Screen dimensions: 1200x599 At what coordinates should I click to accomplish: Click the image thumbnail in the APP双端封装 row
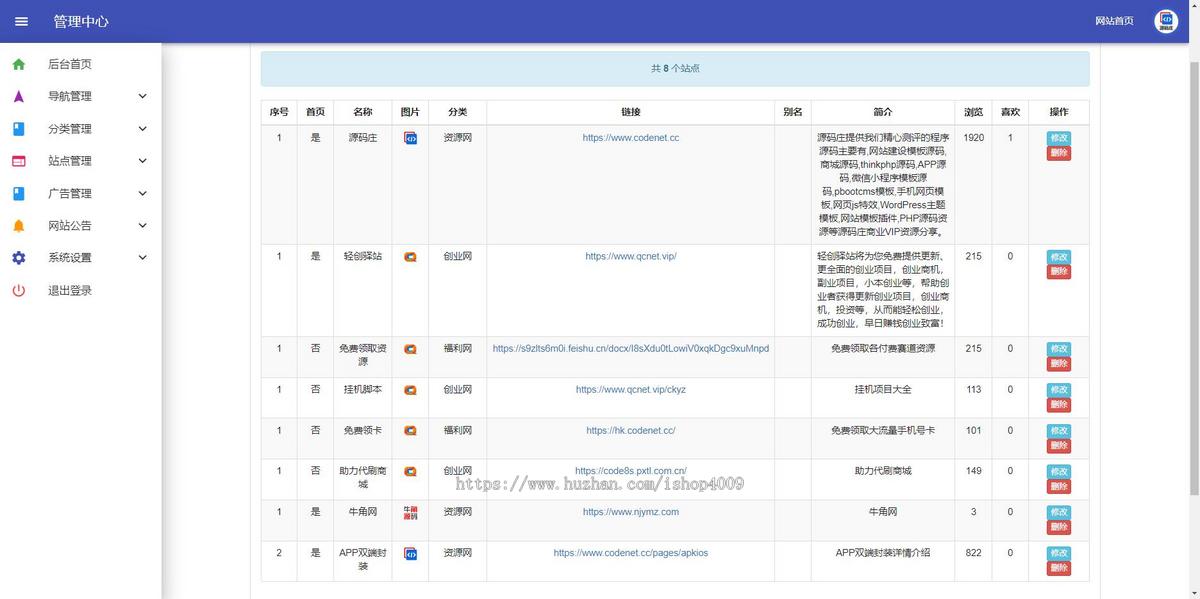click(x=410, y=553)
